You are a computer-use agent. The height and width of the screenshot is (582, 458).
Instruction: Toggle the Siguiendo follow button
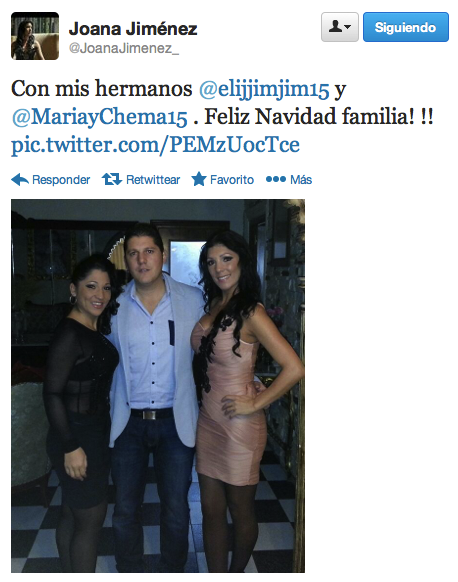406,27
